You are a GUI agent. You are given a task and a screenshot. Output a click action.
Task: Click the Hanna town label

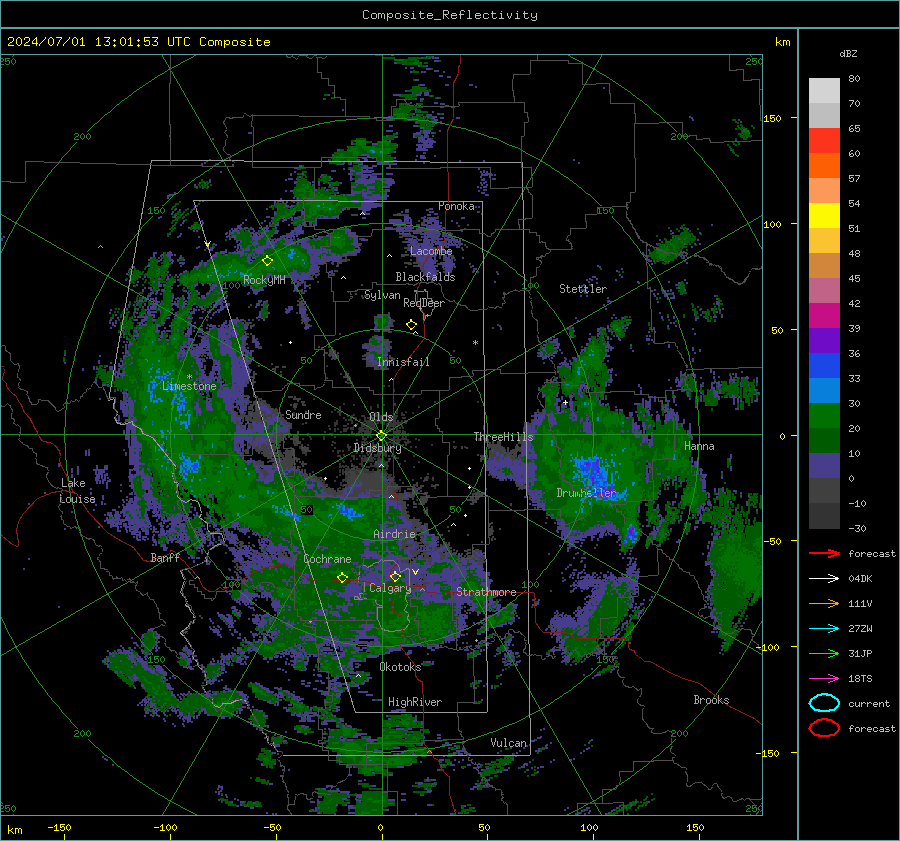(x=699, y=446)
